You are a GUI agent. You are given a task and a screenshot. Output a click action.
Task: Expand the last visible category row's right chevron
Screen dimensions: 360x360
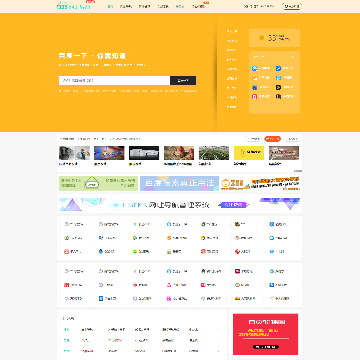(x=219, y=351)
